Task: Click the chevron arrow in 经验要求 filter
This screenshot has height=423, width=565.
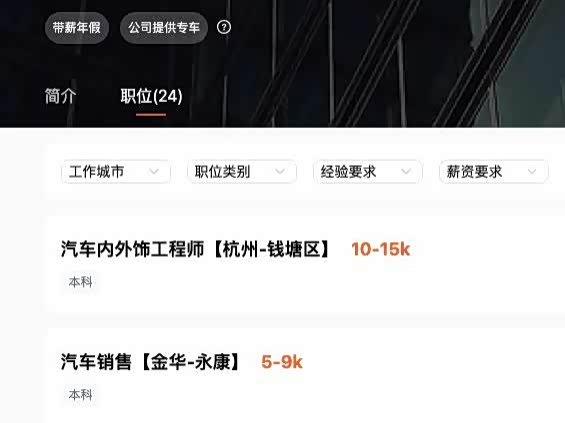Action: (x=406, y=172)
